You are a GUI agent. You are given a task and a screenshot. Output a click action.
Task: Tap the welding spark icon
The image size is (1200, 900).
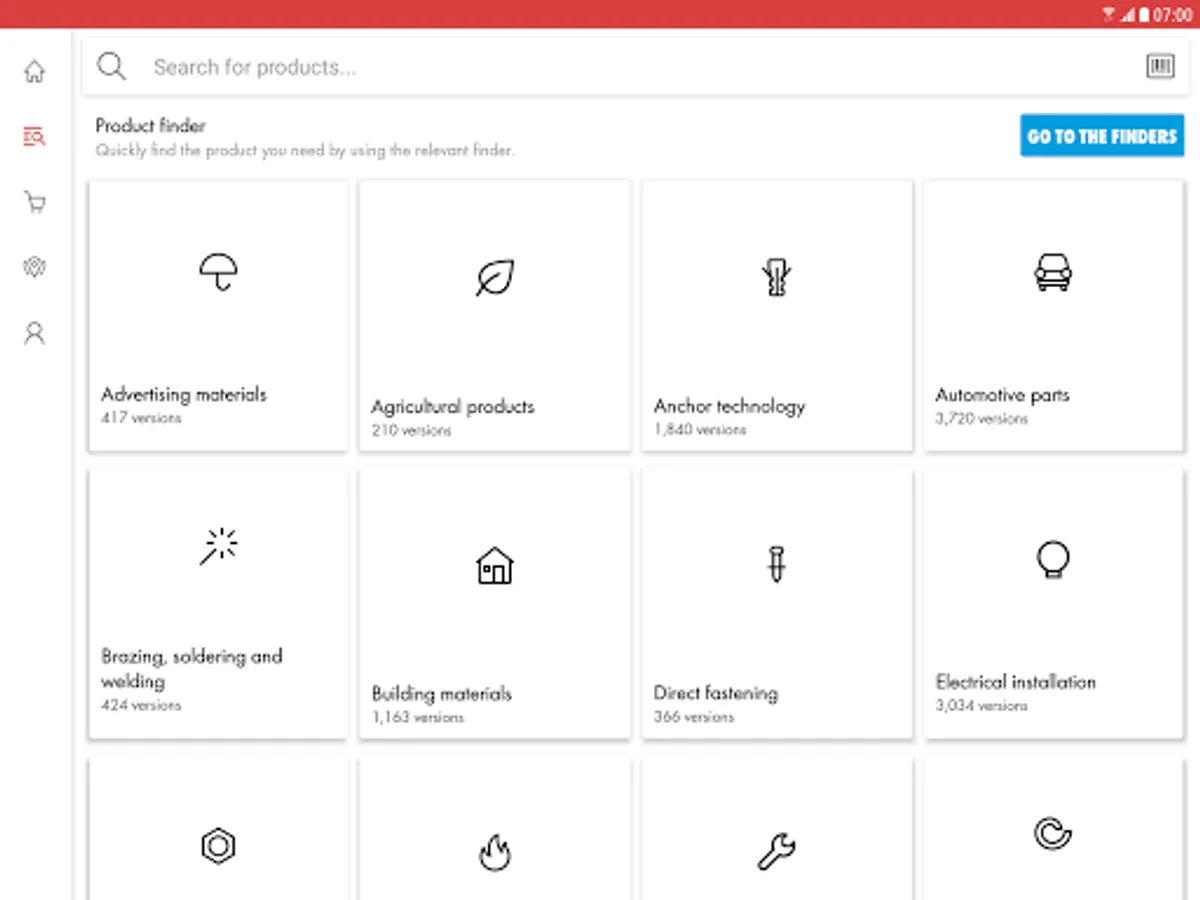pos(218,546)
